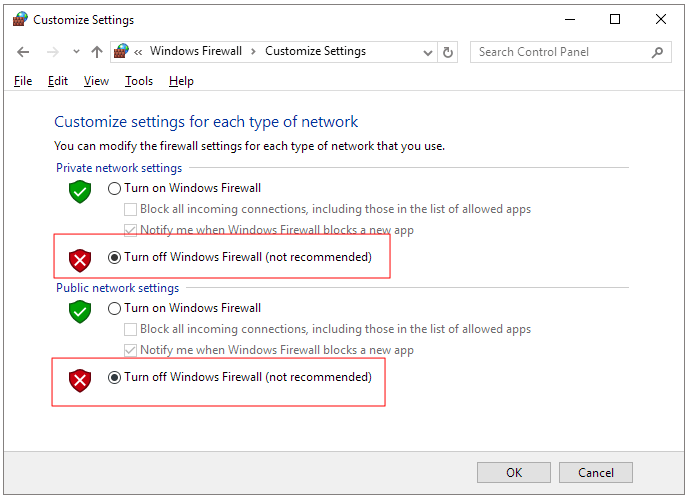Click the Back navigation arrow
The height and width of the screenshot is (497, 687).
(x=23, y=52)
